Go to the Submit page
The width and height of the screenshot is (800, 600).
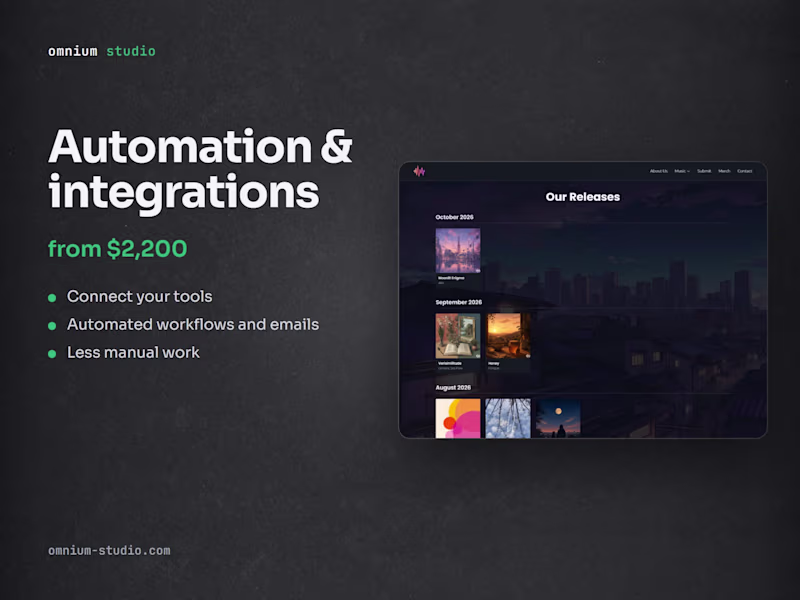[704, 171]
